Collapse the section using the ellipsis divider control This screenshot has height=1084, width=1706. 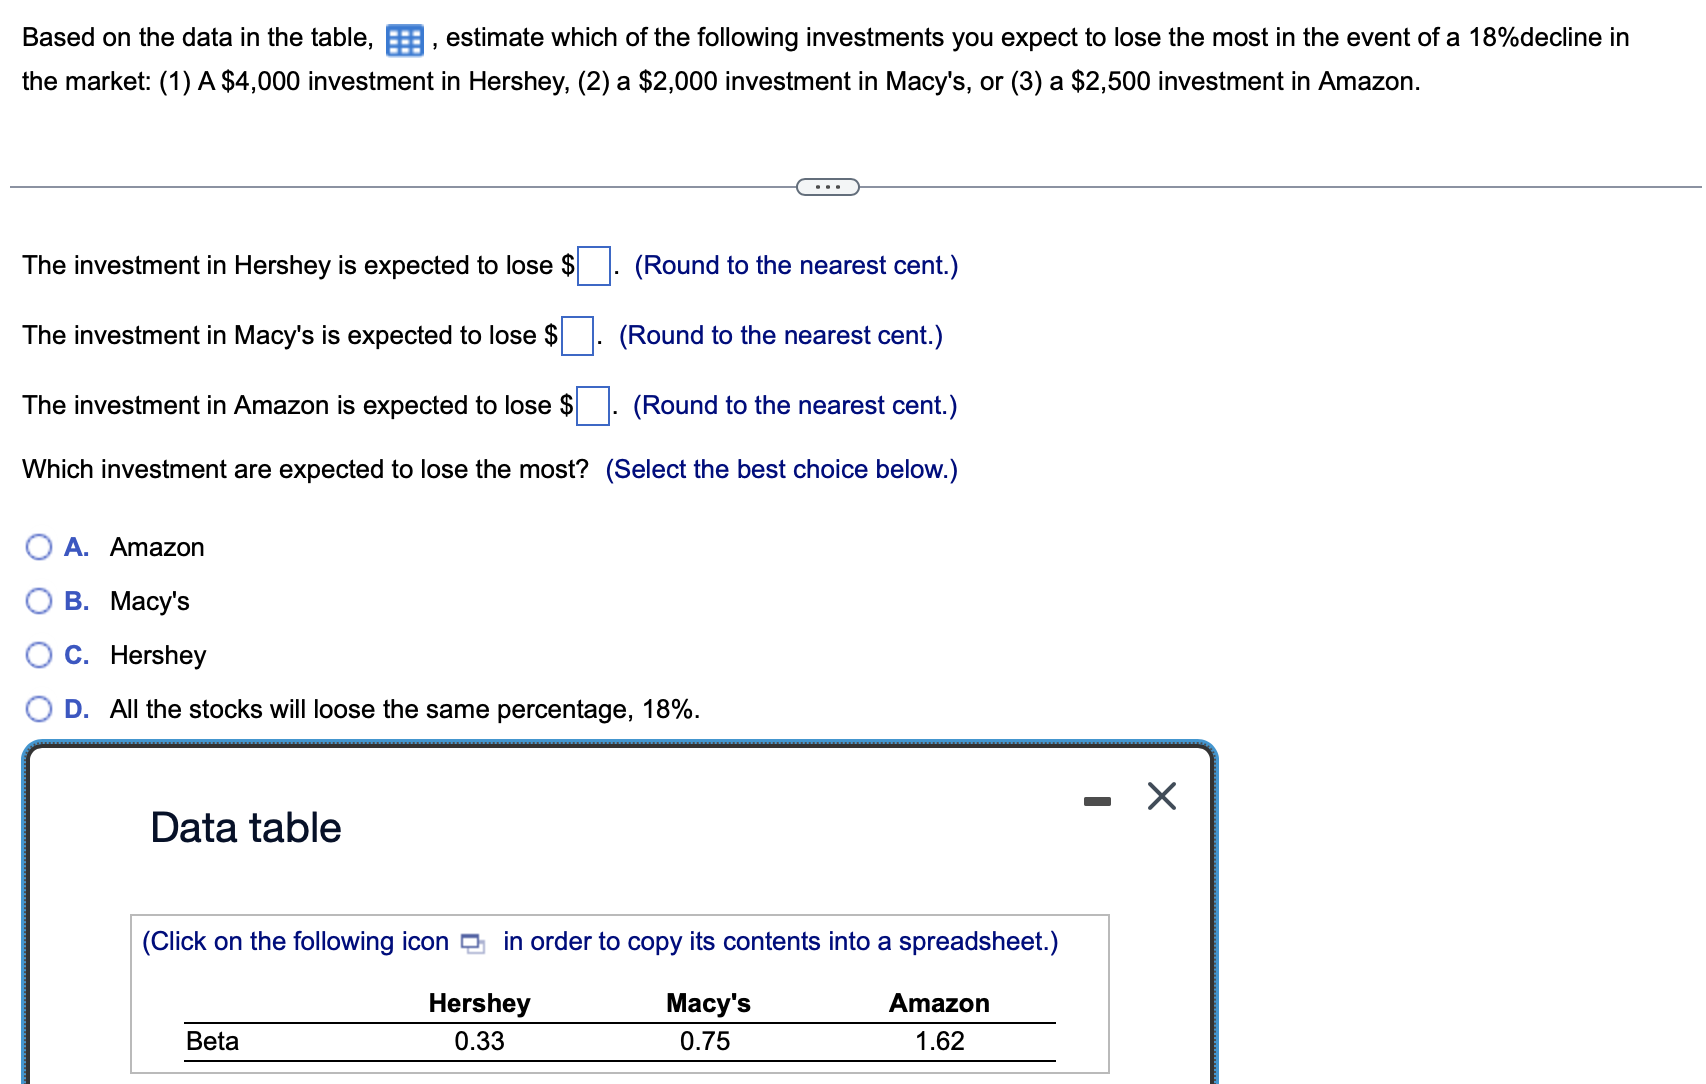pos(828,186)
